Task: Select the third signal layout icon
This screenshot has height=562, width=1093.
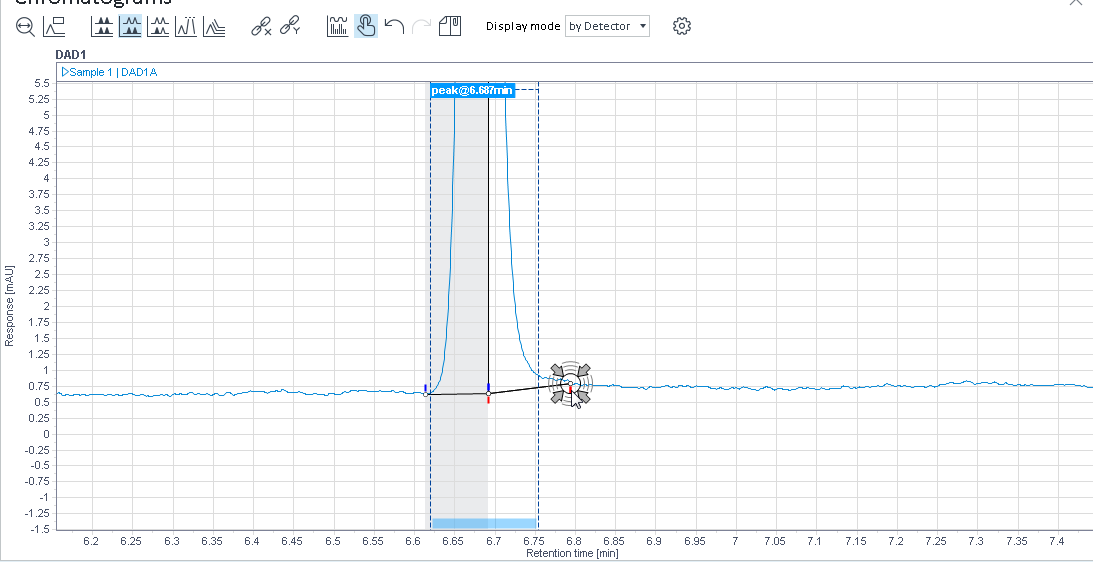Action: pyautogui.click(x=158, y=27)
